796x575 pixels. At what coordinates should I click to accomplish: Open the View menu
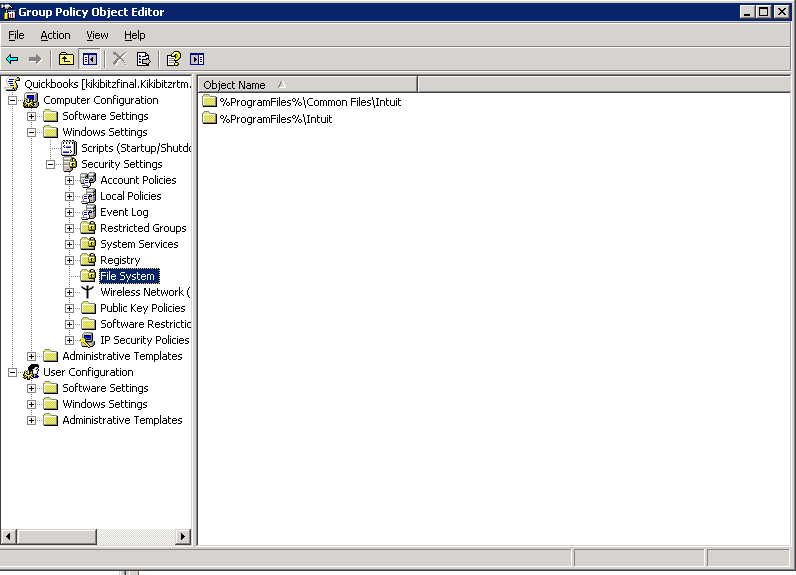tap(97, 35)
